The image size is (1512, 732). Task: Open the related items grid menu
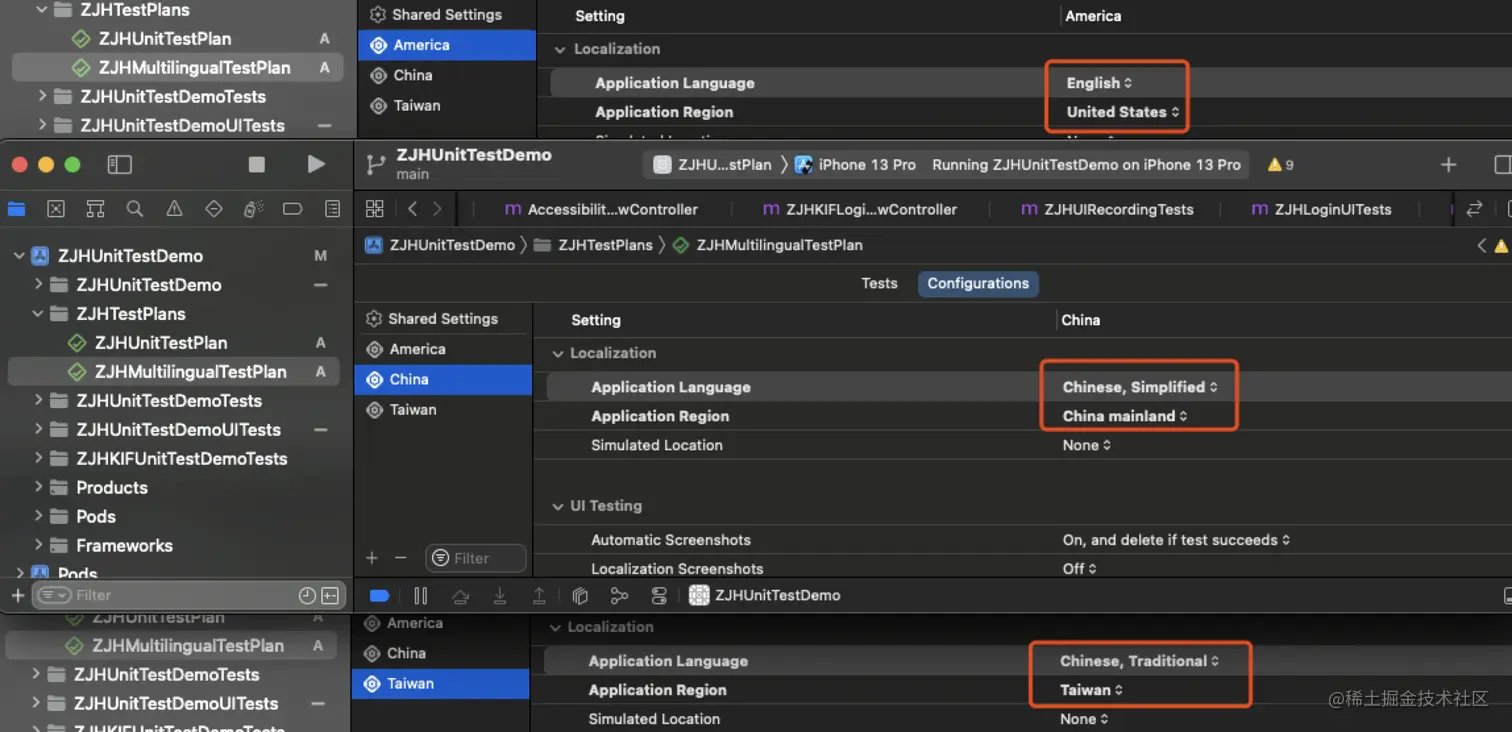click(x=375, y=209)
